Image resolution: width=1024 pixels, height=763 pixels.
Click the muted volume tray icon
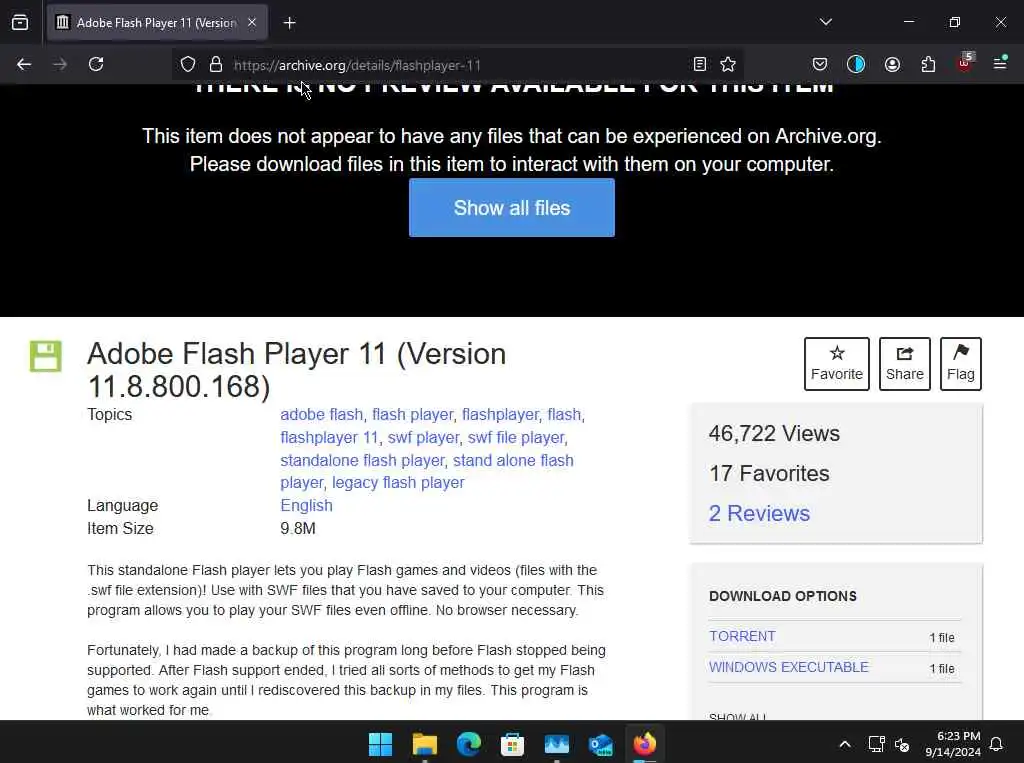pyautogui.click(x=902, y=744)
